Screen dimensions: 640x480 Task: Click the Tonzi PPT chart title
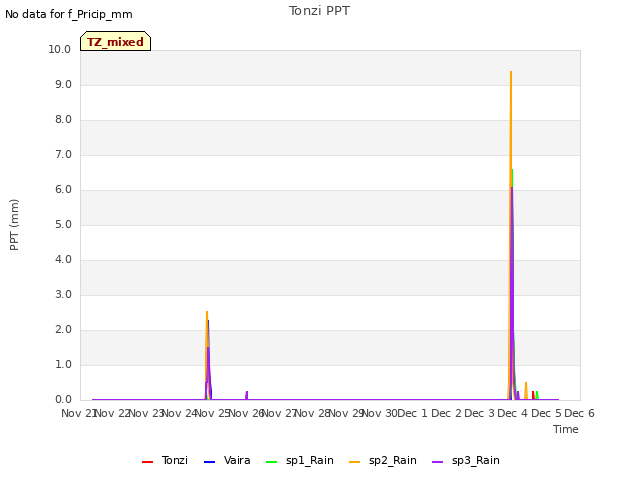[x=319, y=11]
